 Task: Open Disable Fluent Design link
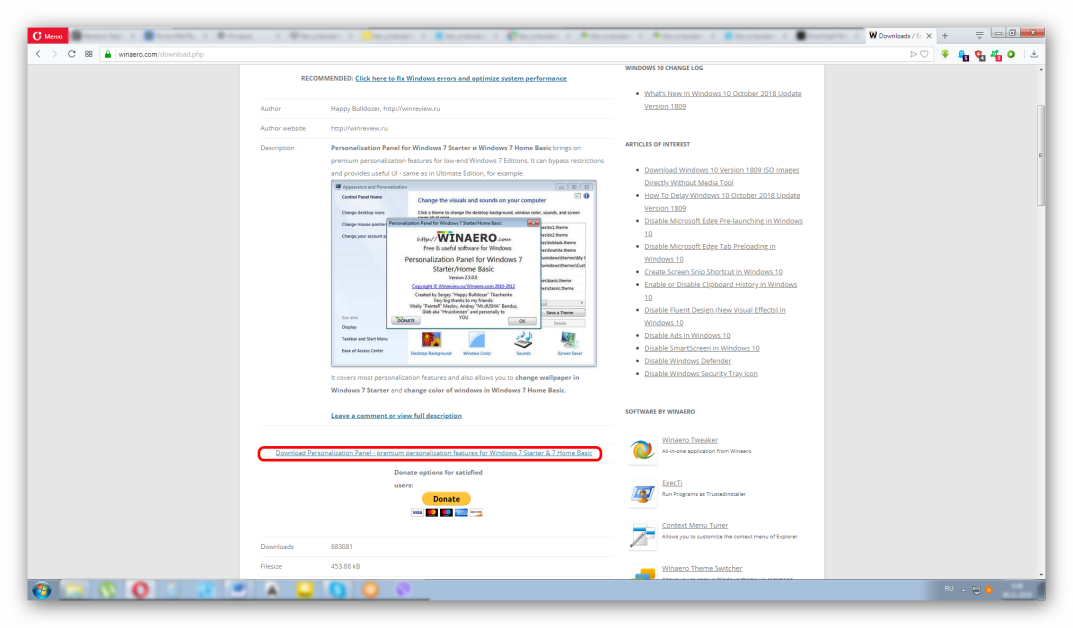point(714,316)
